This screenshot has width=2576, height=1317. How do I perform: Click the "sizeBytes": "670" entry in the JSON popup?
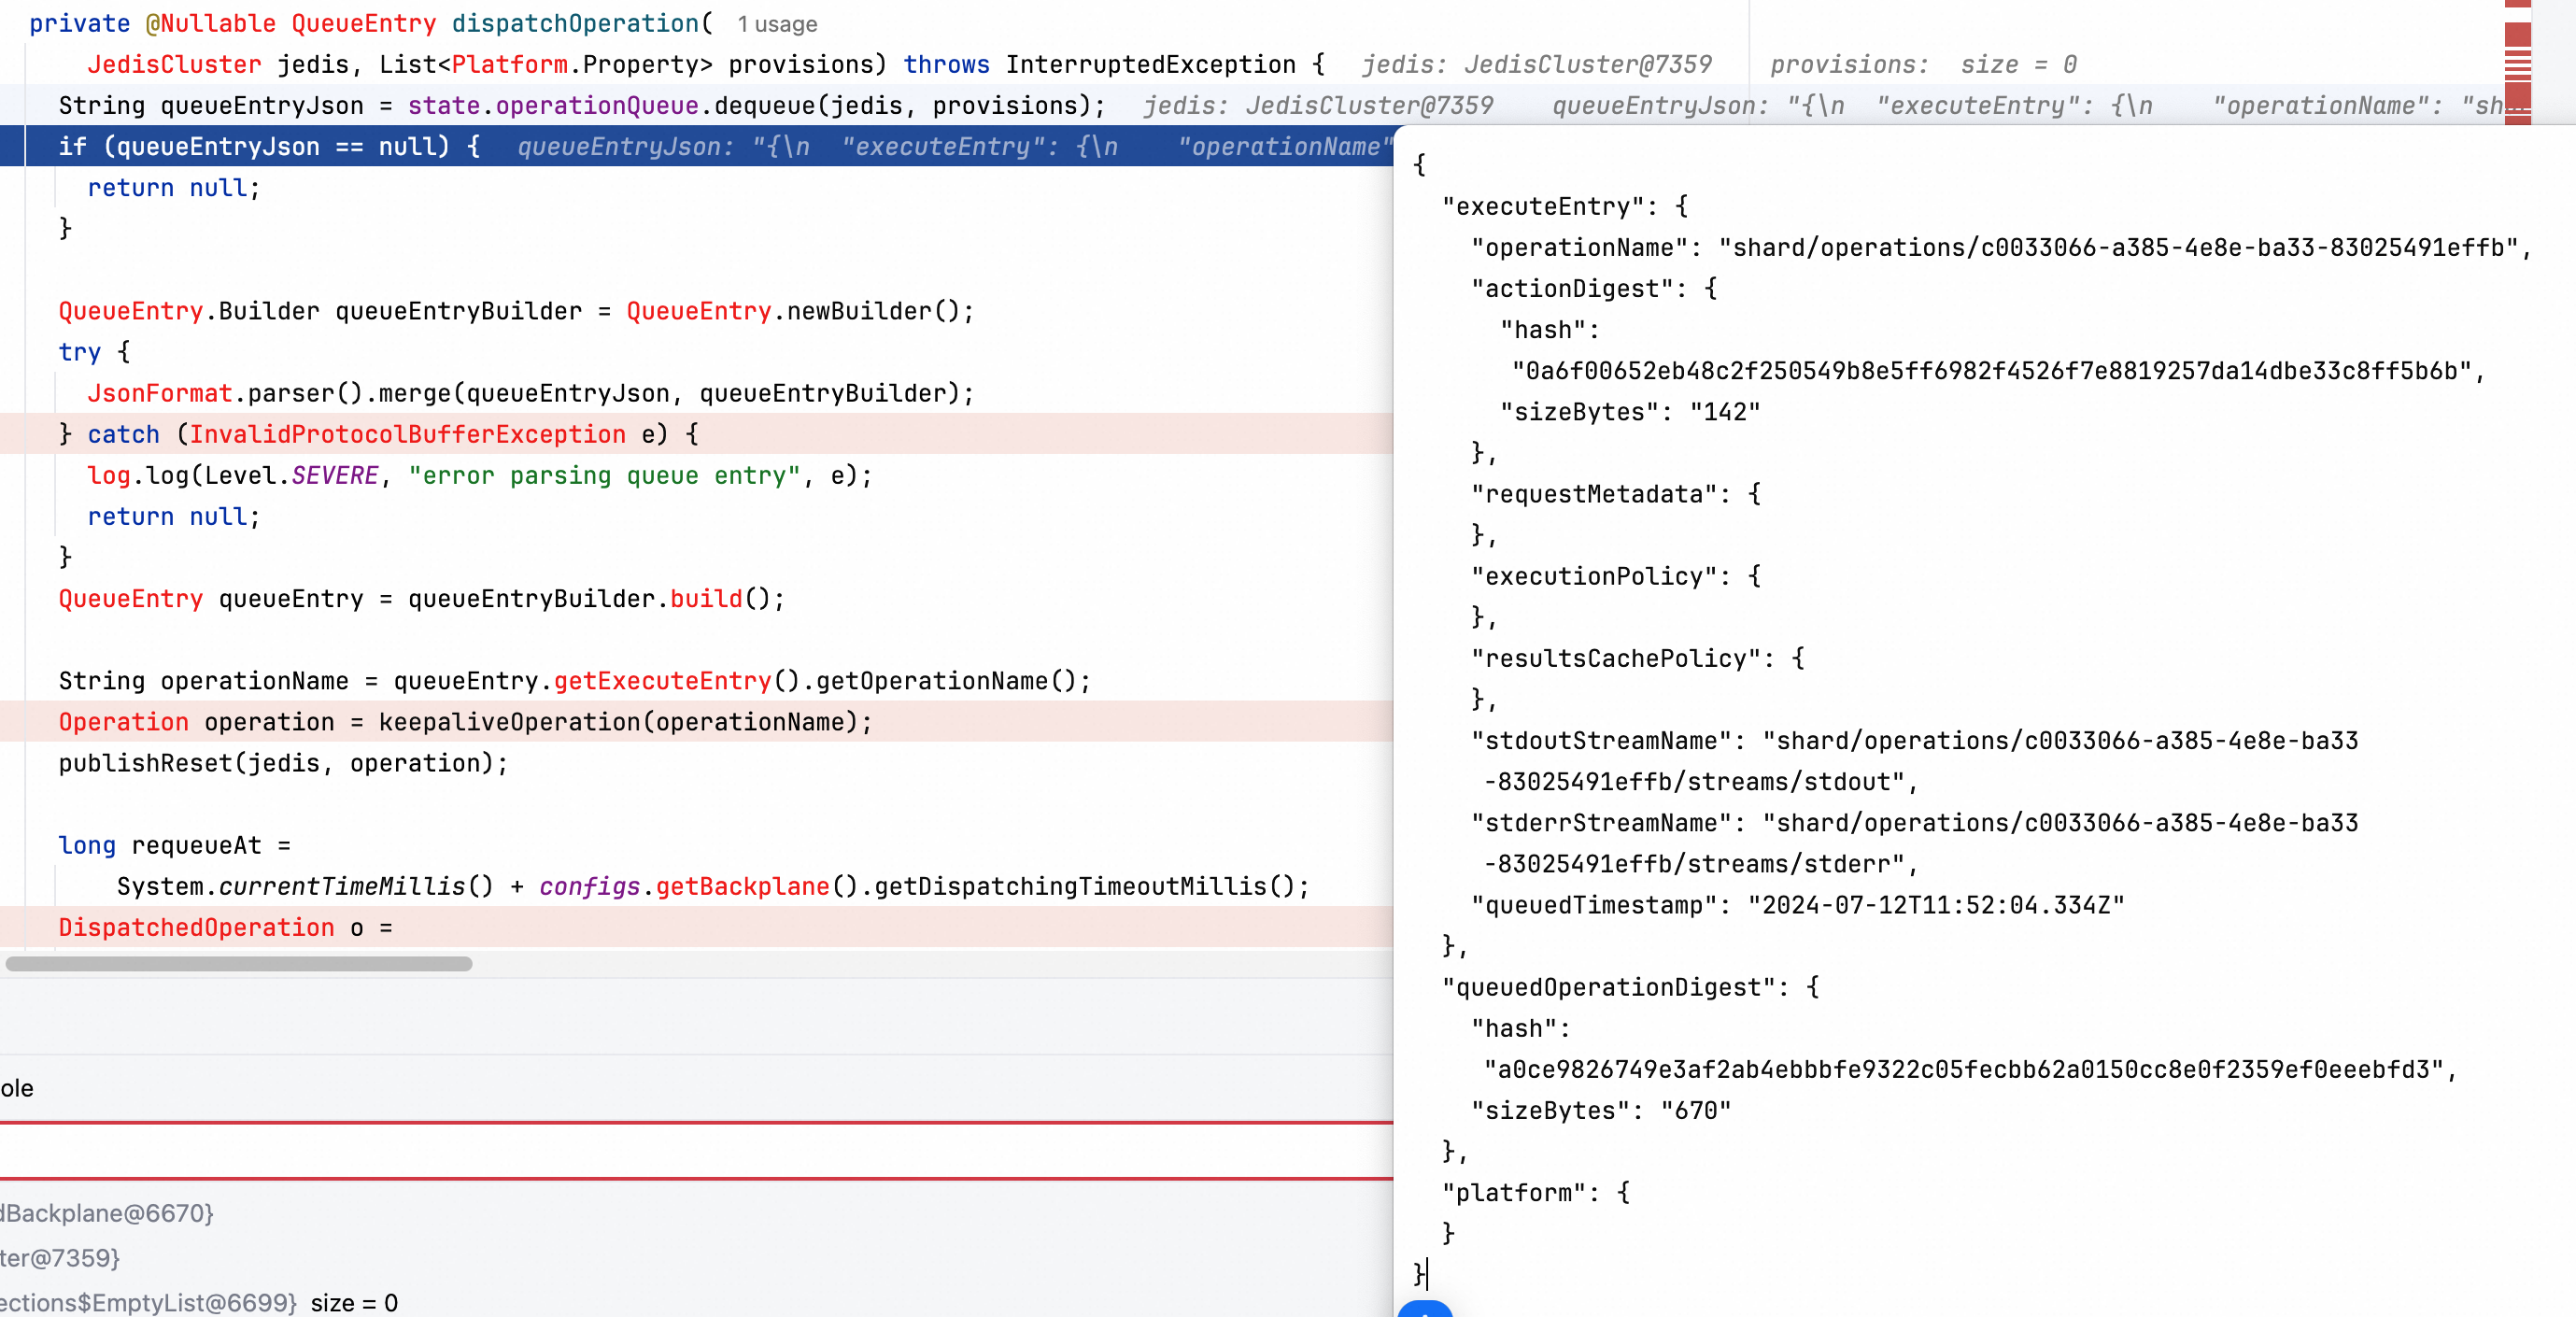click(1600, 1111)
